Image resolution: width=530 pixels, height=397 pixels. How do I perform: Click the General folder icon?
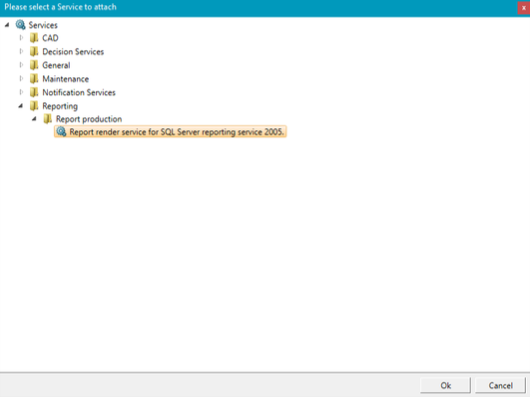coord(34,65)
